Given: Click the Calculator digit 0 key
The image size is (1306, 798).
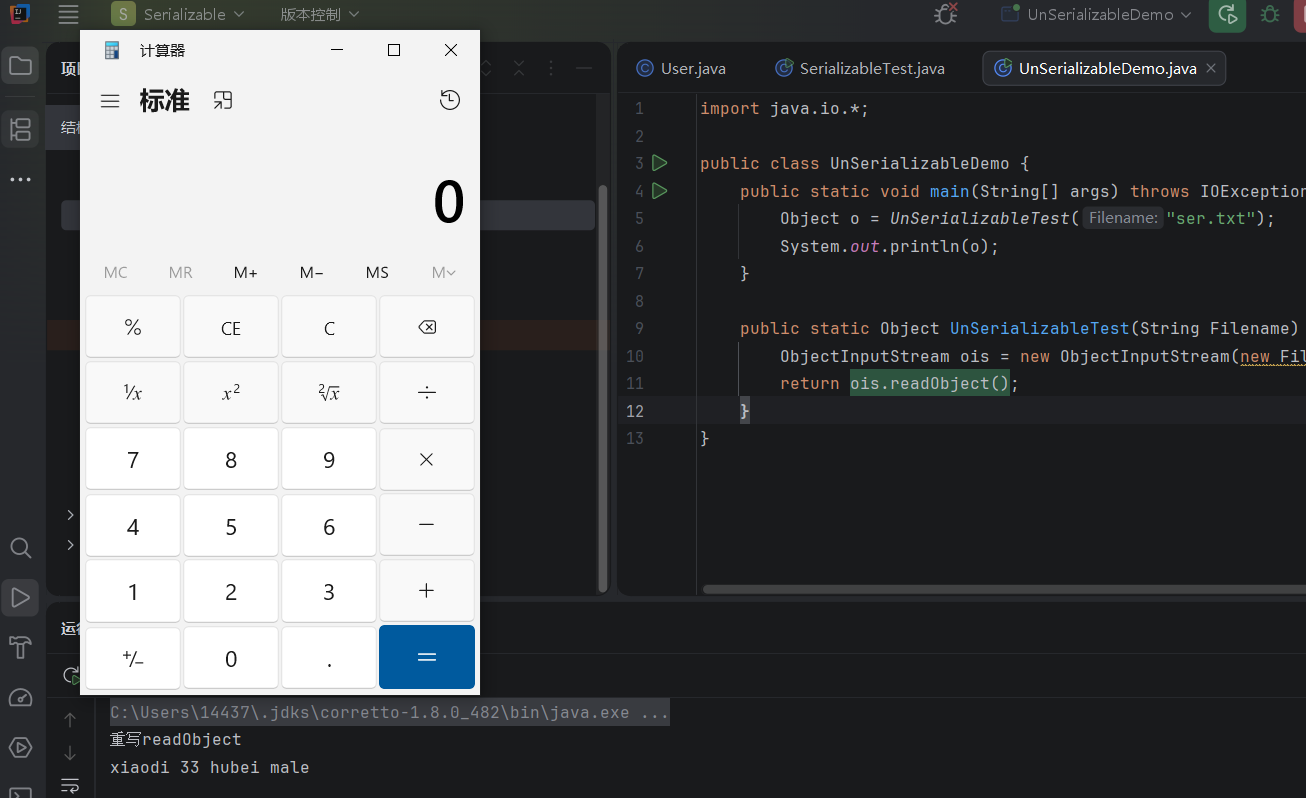Looking at the screenshot, I should click(x=231, y=657).
